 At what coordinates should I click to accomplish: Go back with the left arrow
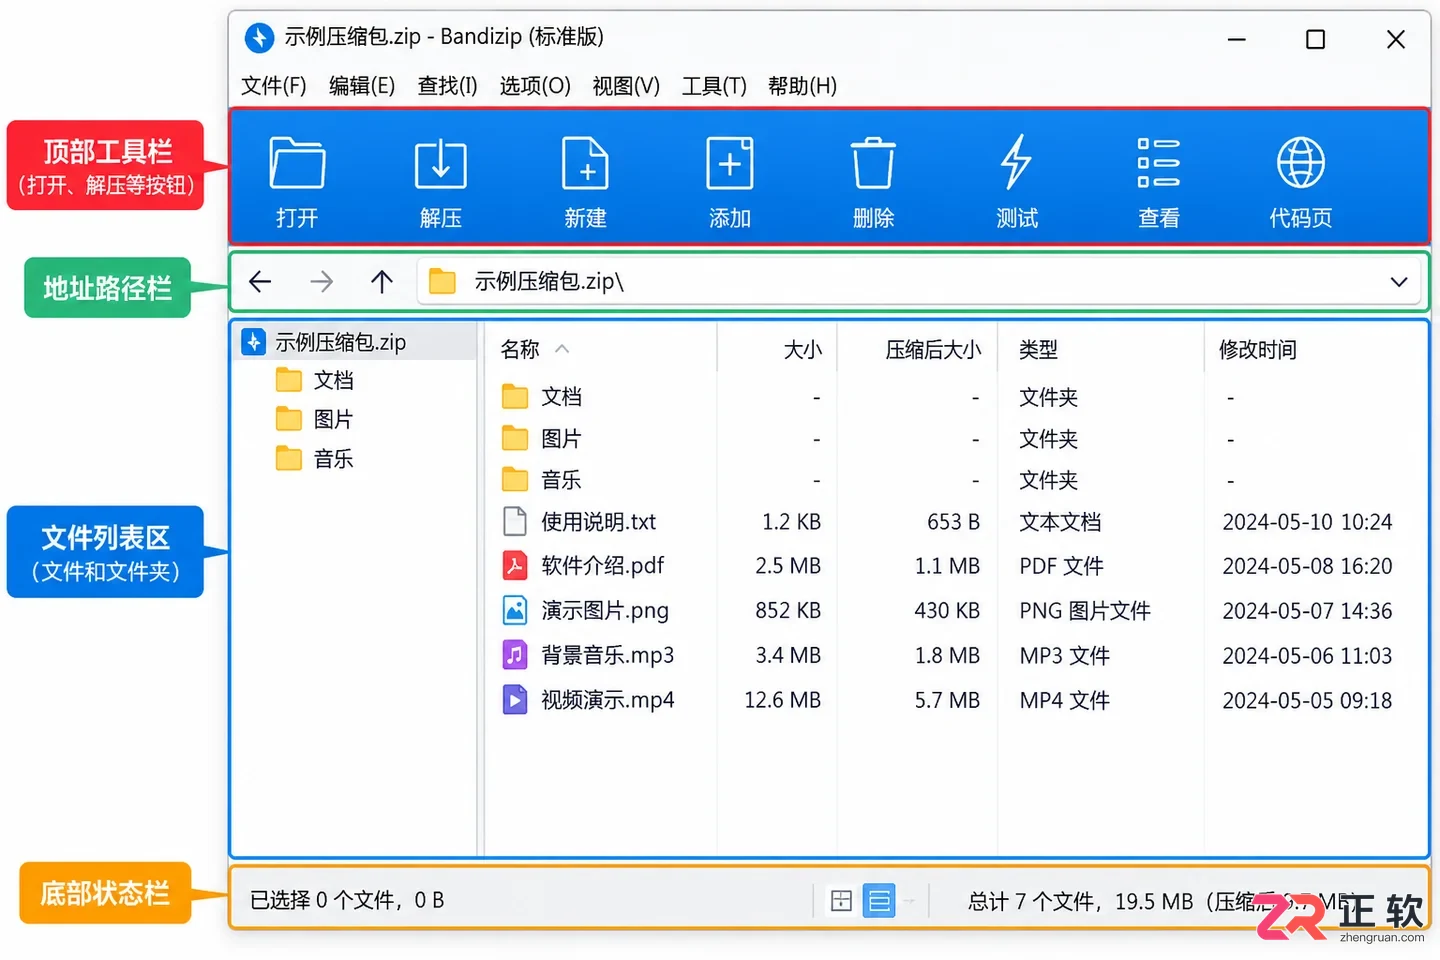pos(260,282)
